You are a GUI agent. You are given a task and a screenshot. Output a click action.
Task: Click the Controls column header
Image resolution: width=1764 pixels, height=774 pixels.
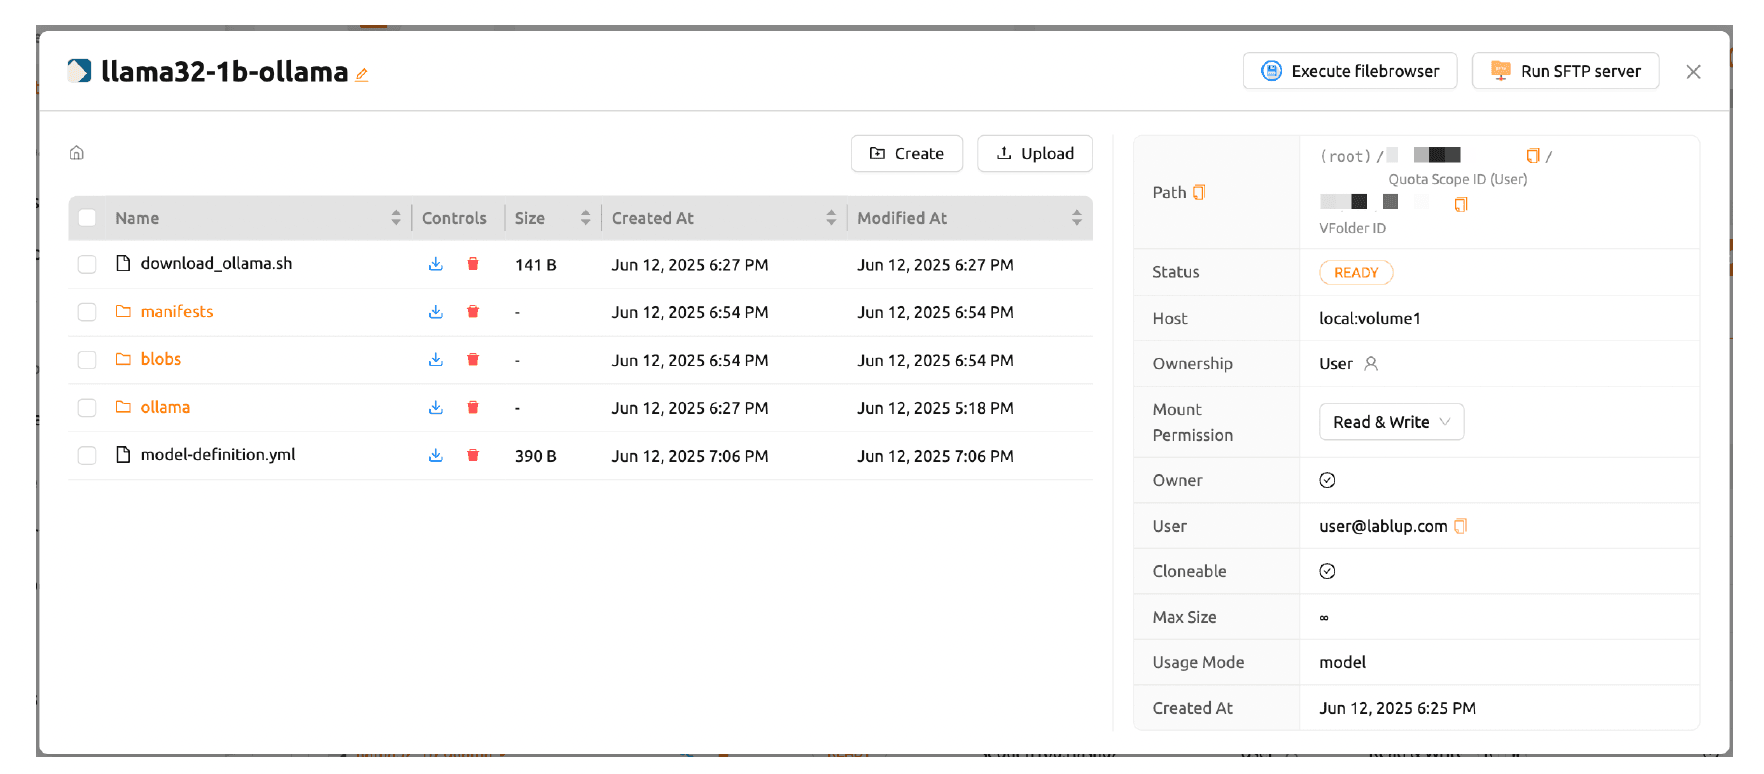454,218
